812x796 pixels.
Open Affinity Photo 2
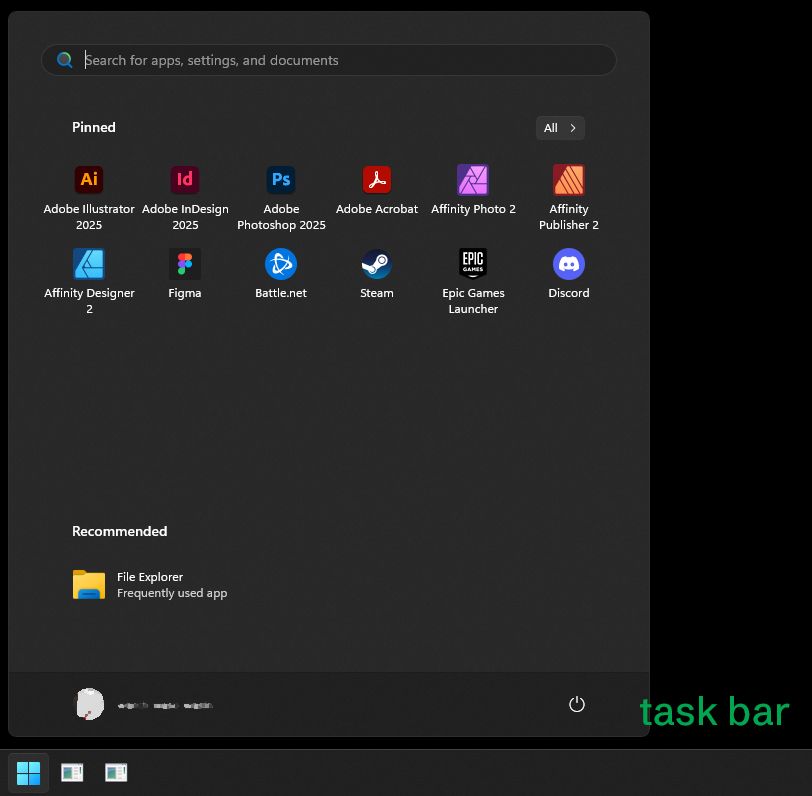pyautogui.click(x=473, y=191)
